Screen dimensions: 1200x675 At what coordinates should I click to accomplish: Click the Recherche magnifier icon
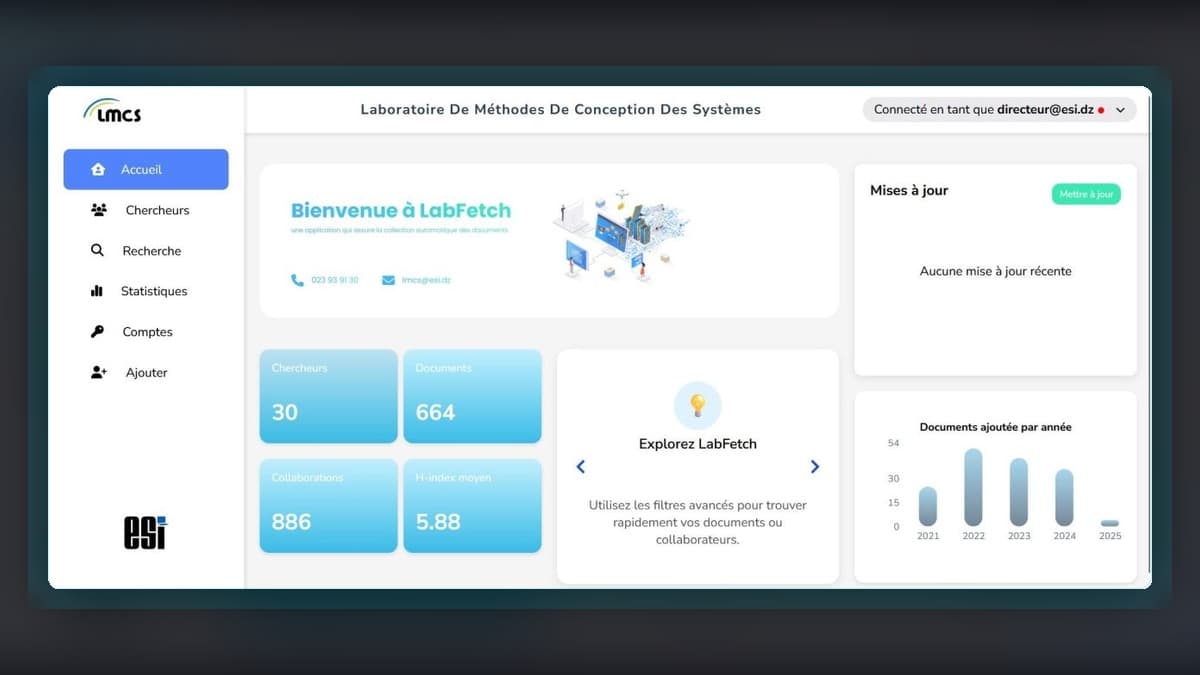click(x=97, y=251)
